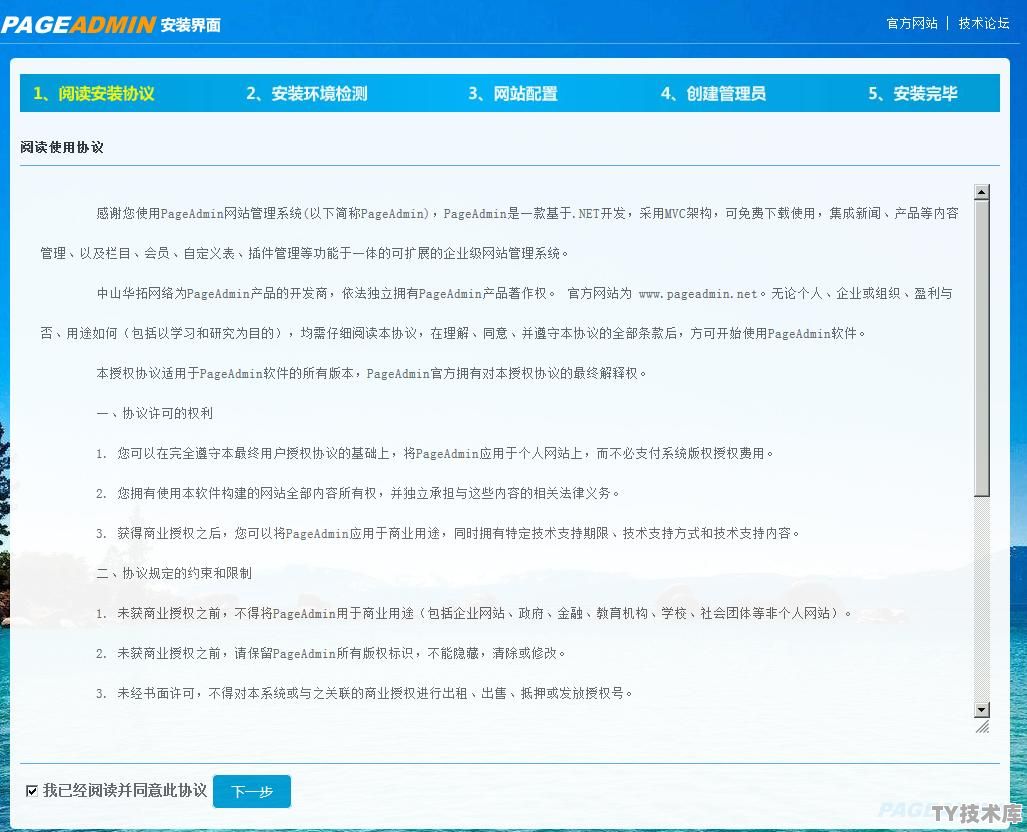Click the line starting 未获商业授权之前，请保留PageAdmin
Screen dimensions: 1027x832
coord(331,653)
